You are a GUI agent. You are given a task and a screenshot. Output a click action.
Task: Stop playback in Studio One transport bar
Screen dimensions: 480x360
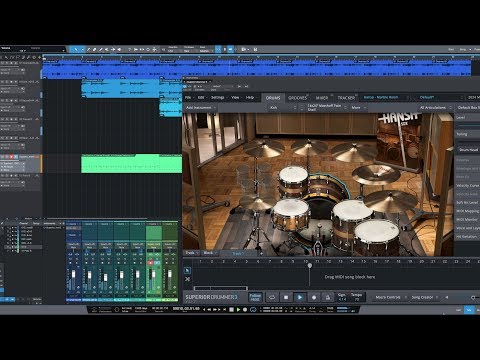(232, 310)
